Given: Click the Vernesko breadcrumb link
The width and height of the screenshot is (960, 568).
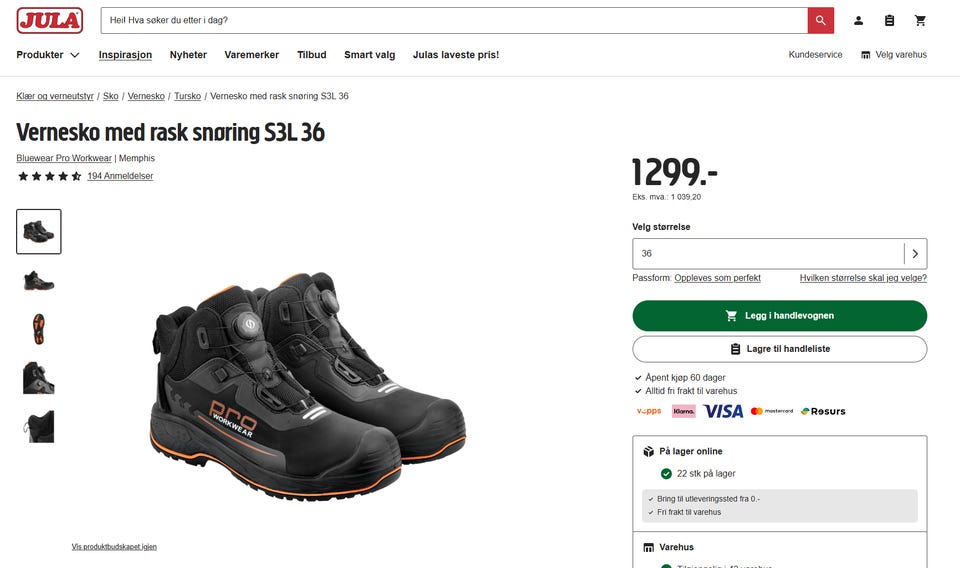Looking at the screenshot, I should coord(146,96).
